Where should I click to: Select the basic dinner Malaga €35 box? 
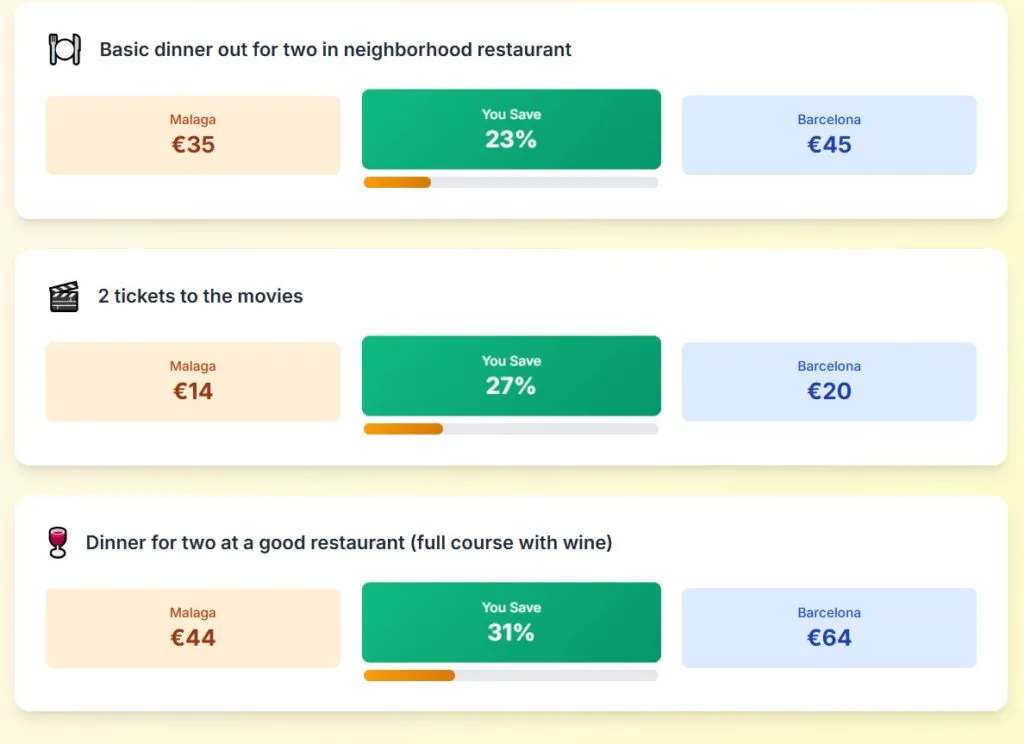(193, 135)
